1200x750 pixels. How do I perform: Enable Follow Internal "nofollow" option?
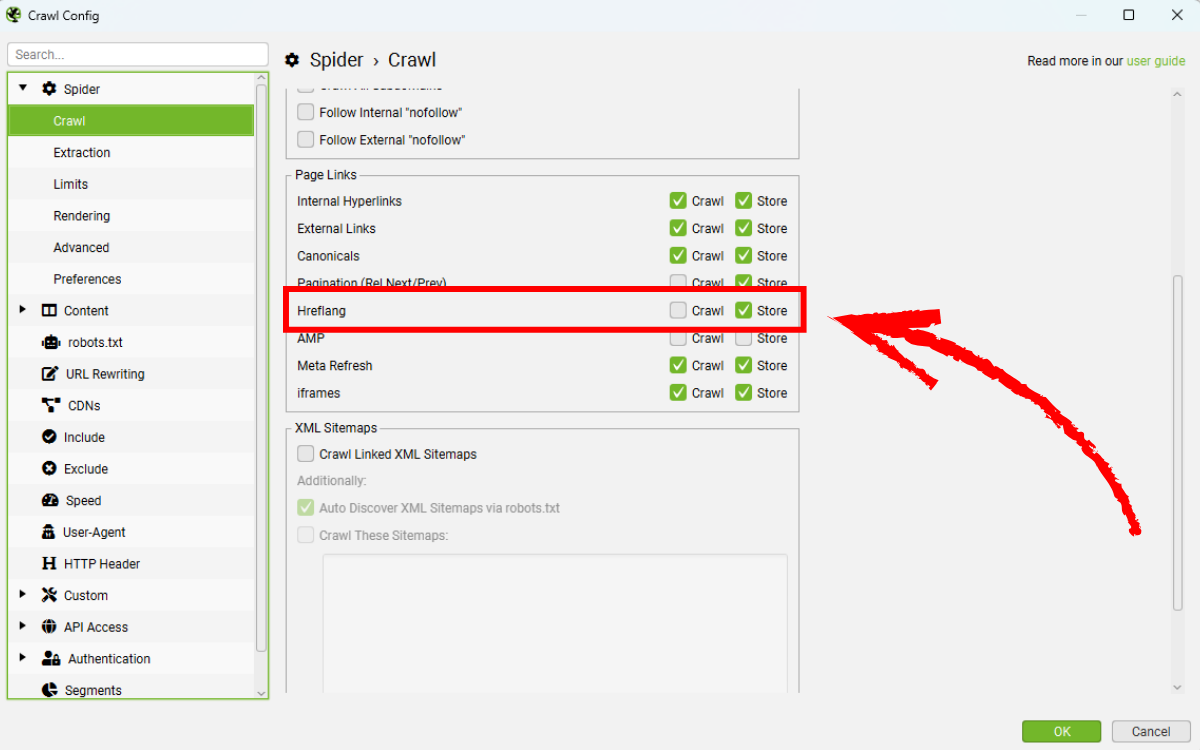pos(306,113)
